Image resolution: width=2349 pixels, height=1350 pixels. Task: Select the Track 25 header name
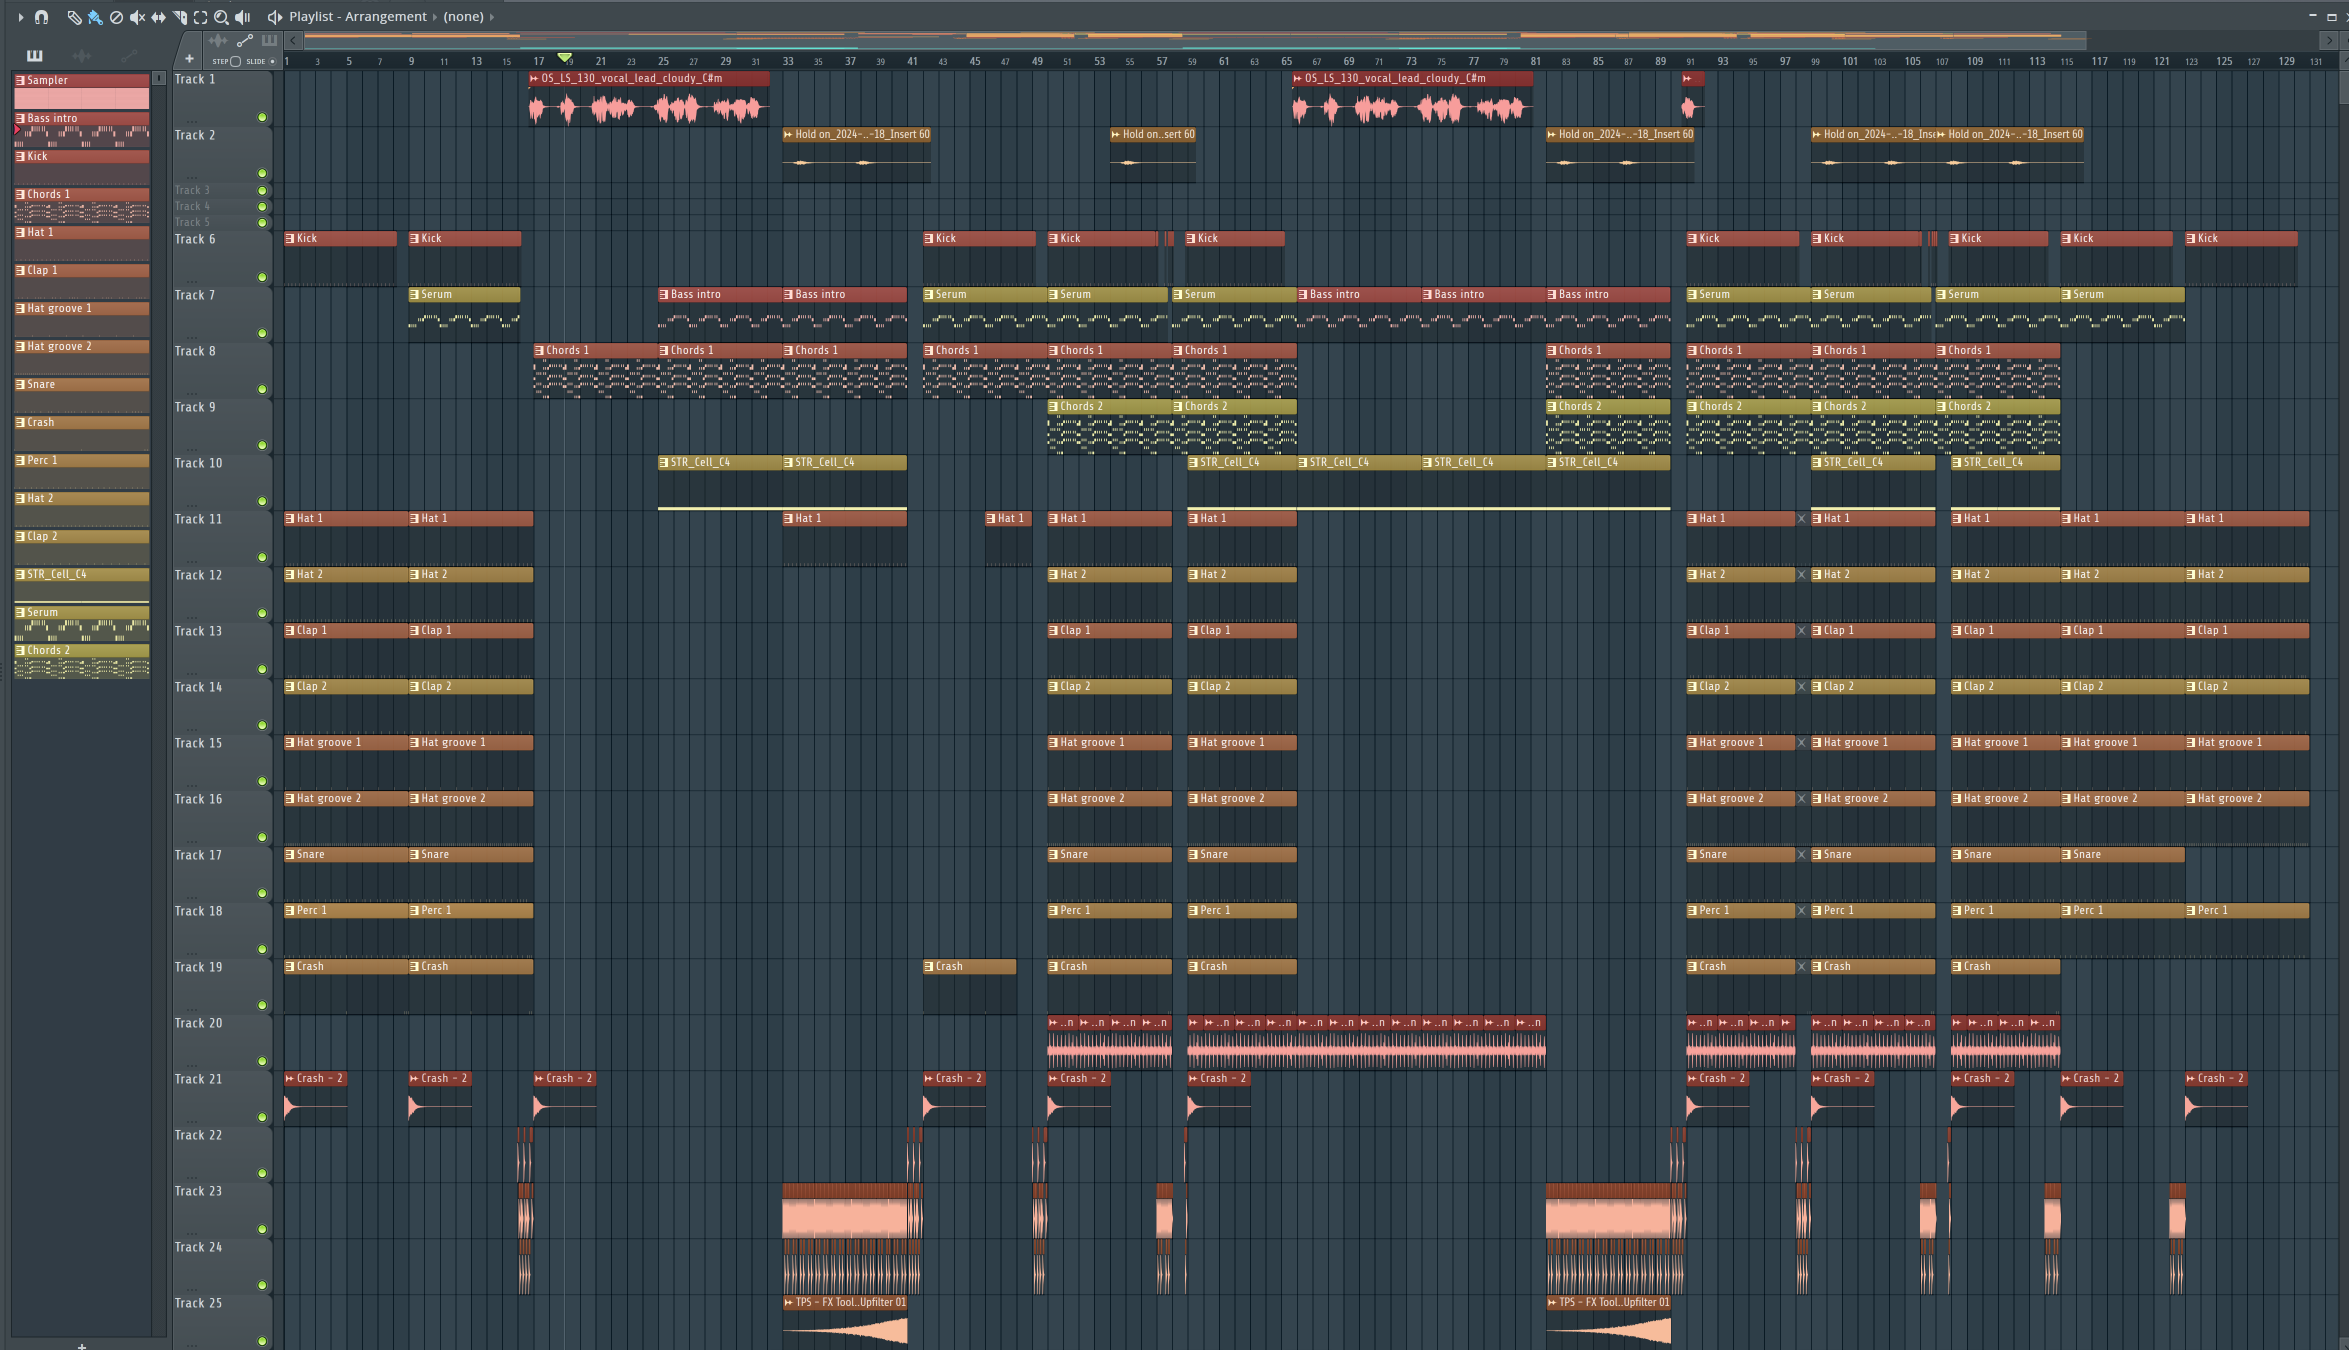[x=198, y=1303]
